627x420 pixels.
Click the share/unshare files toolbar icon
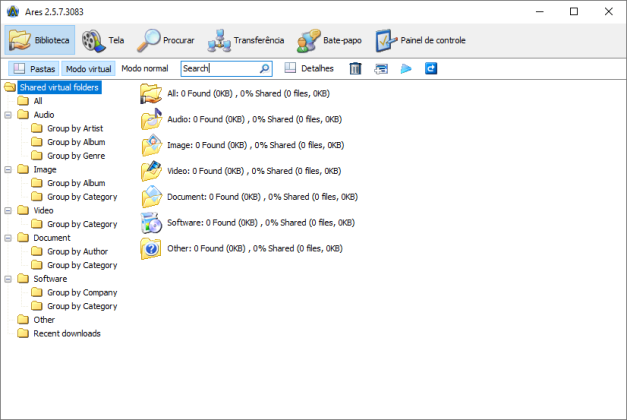pos(381,69)
